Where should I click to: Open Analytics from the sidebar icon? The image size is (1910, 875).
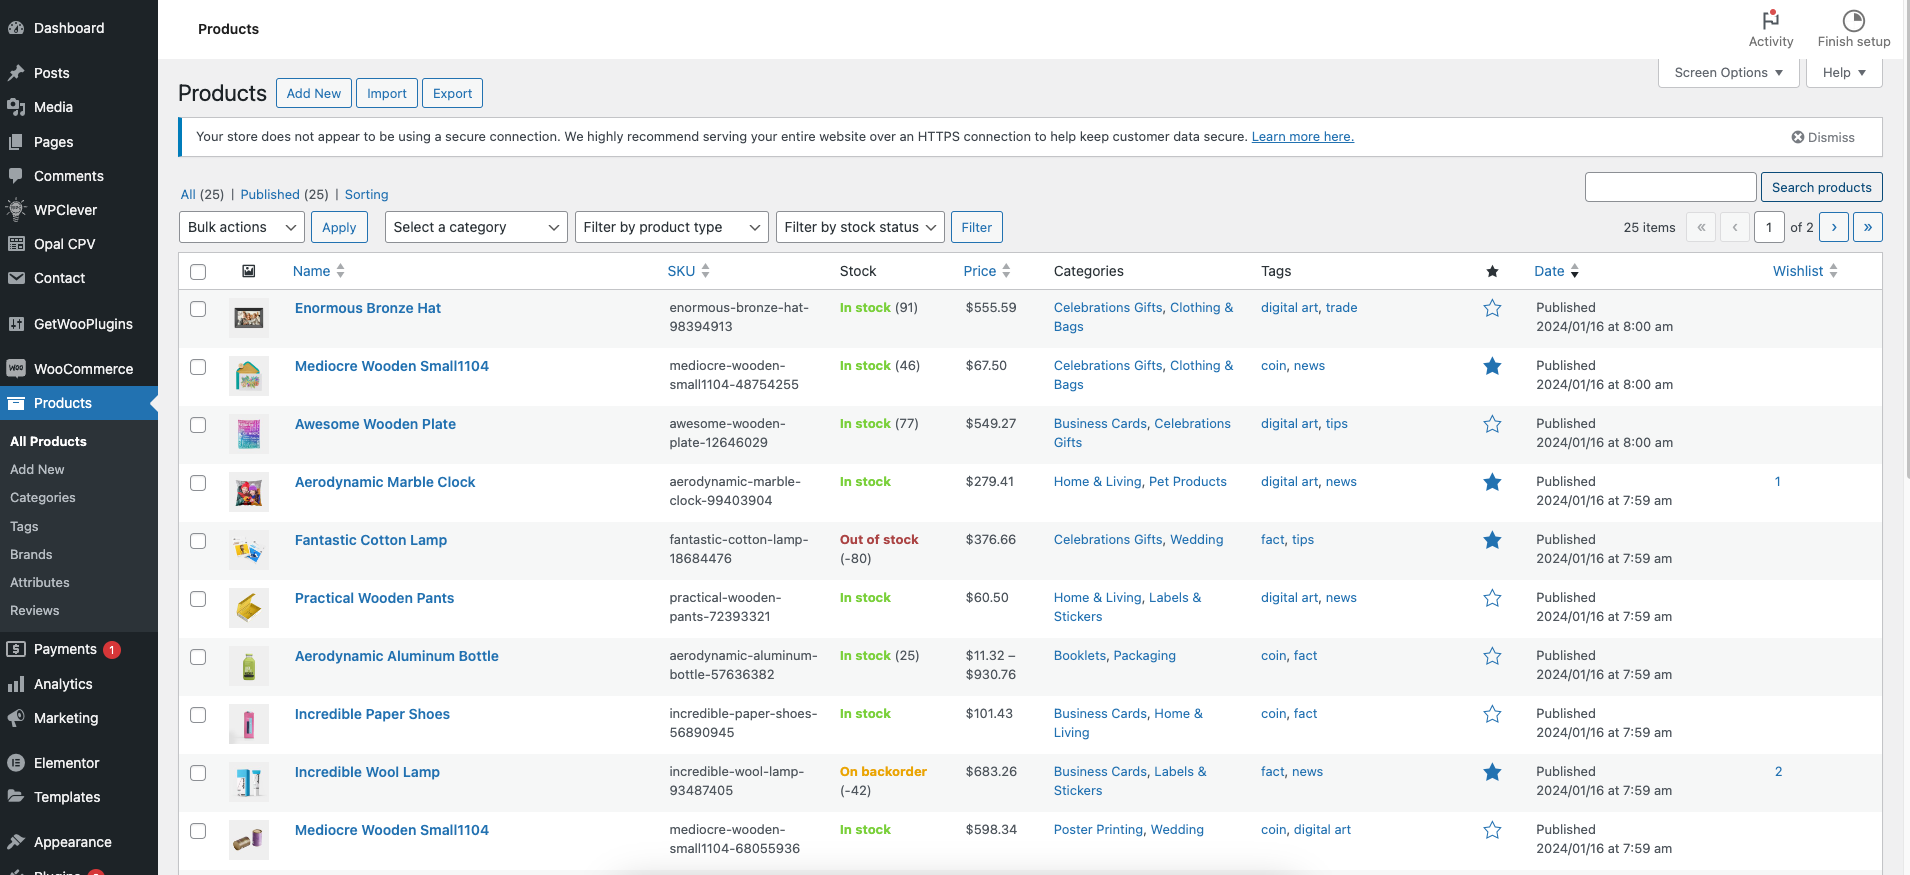click(16, 684)
